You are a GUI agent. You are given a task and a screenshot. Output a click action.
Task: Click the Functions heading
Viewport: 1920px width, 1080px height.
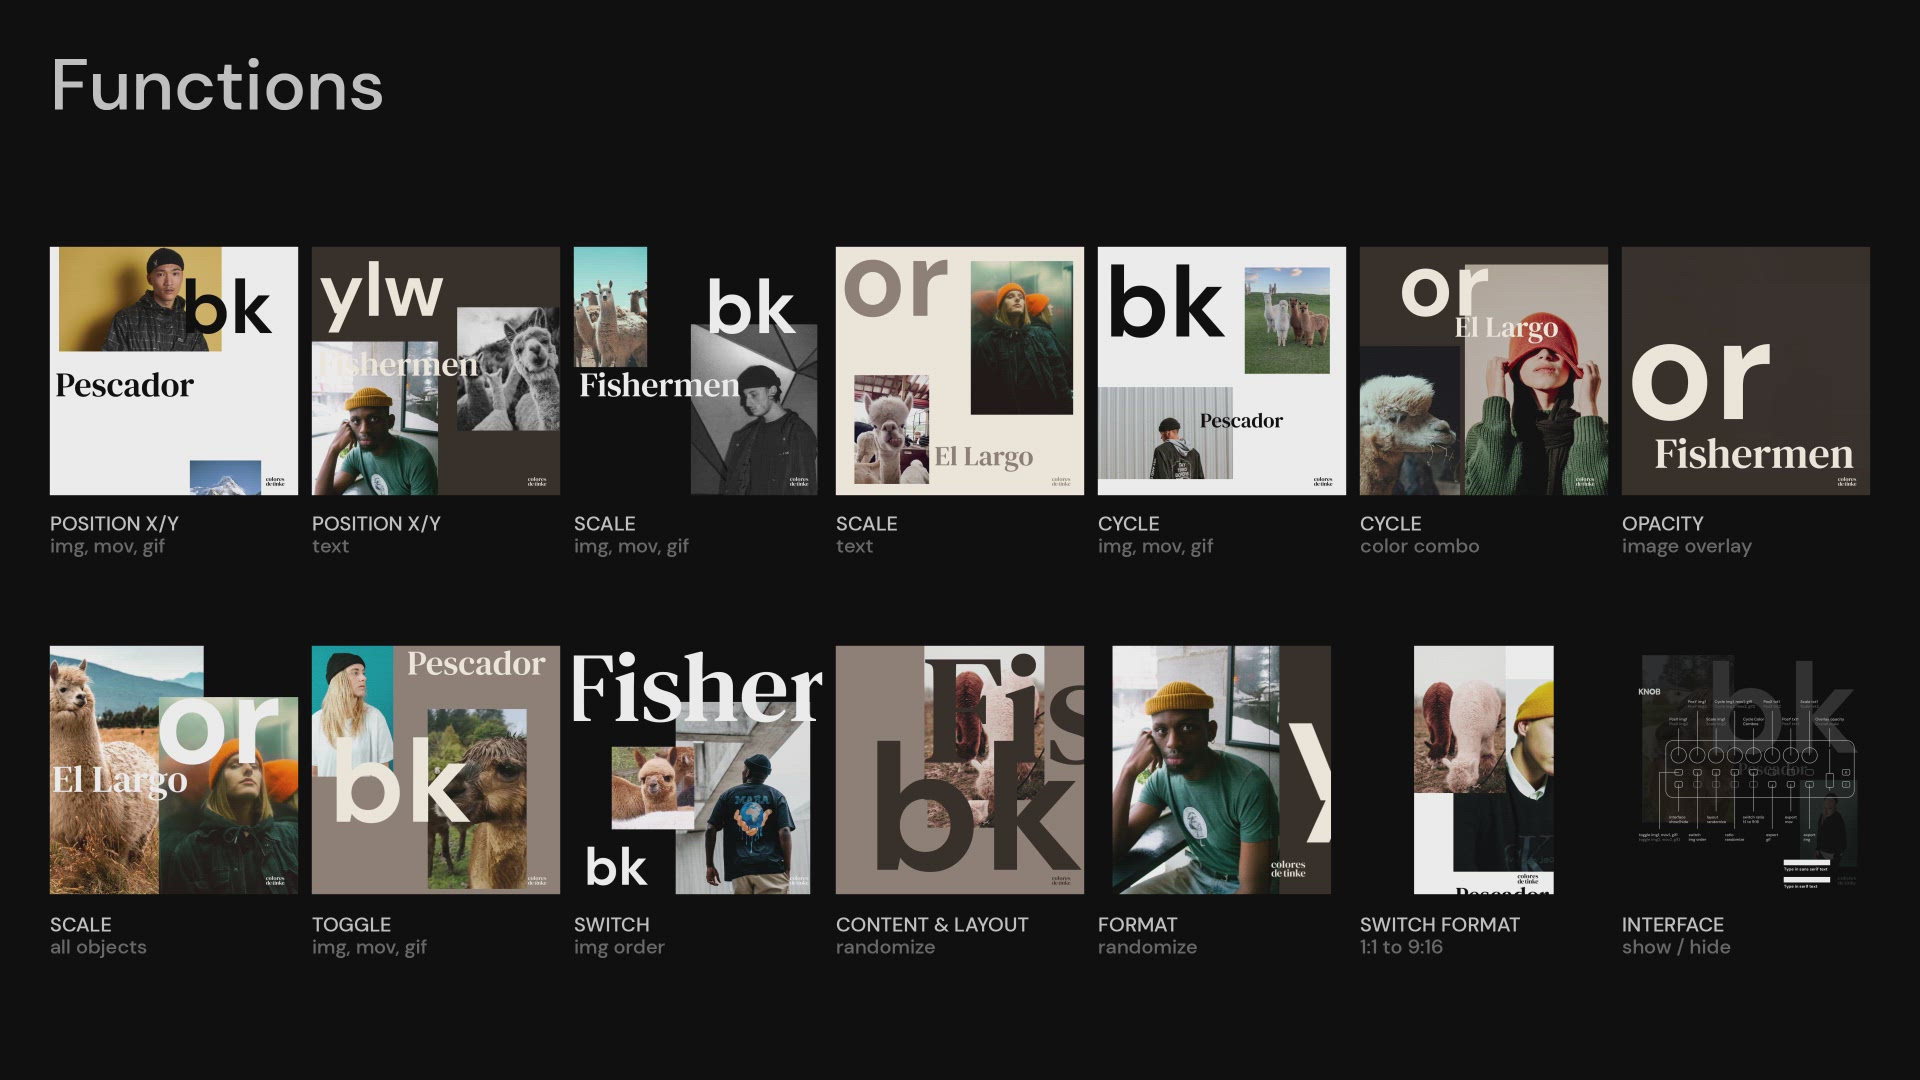217,86
